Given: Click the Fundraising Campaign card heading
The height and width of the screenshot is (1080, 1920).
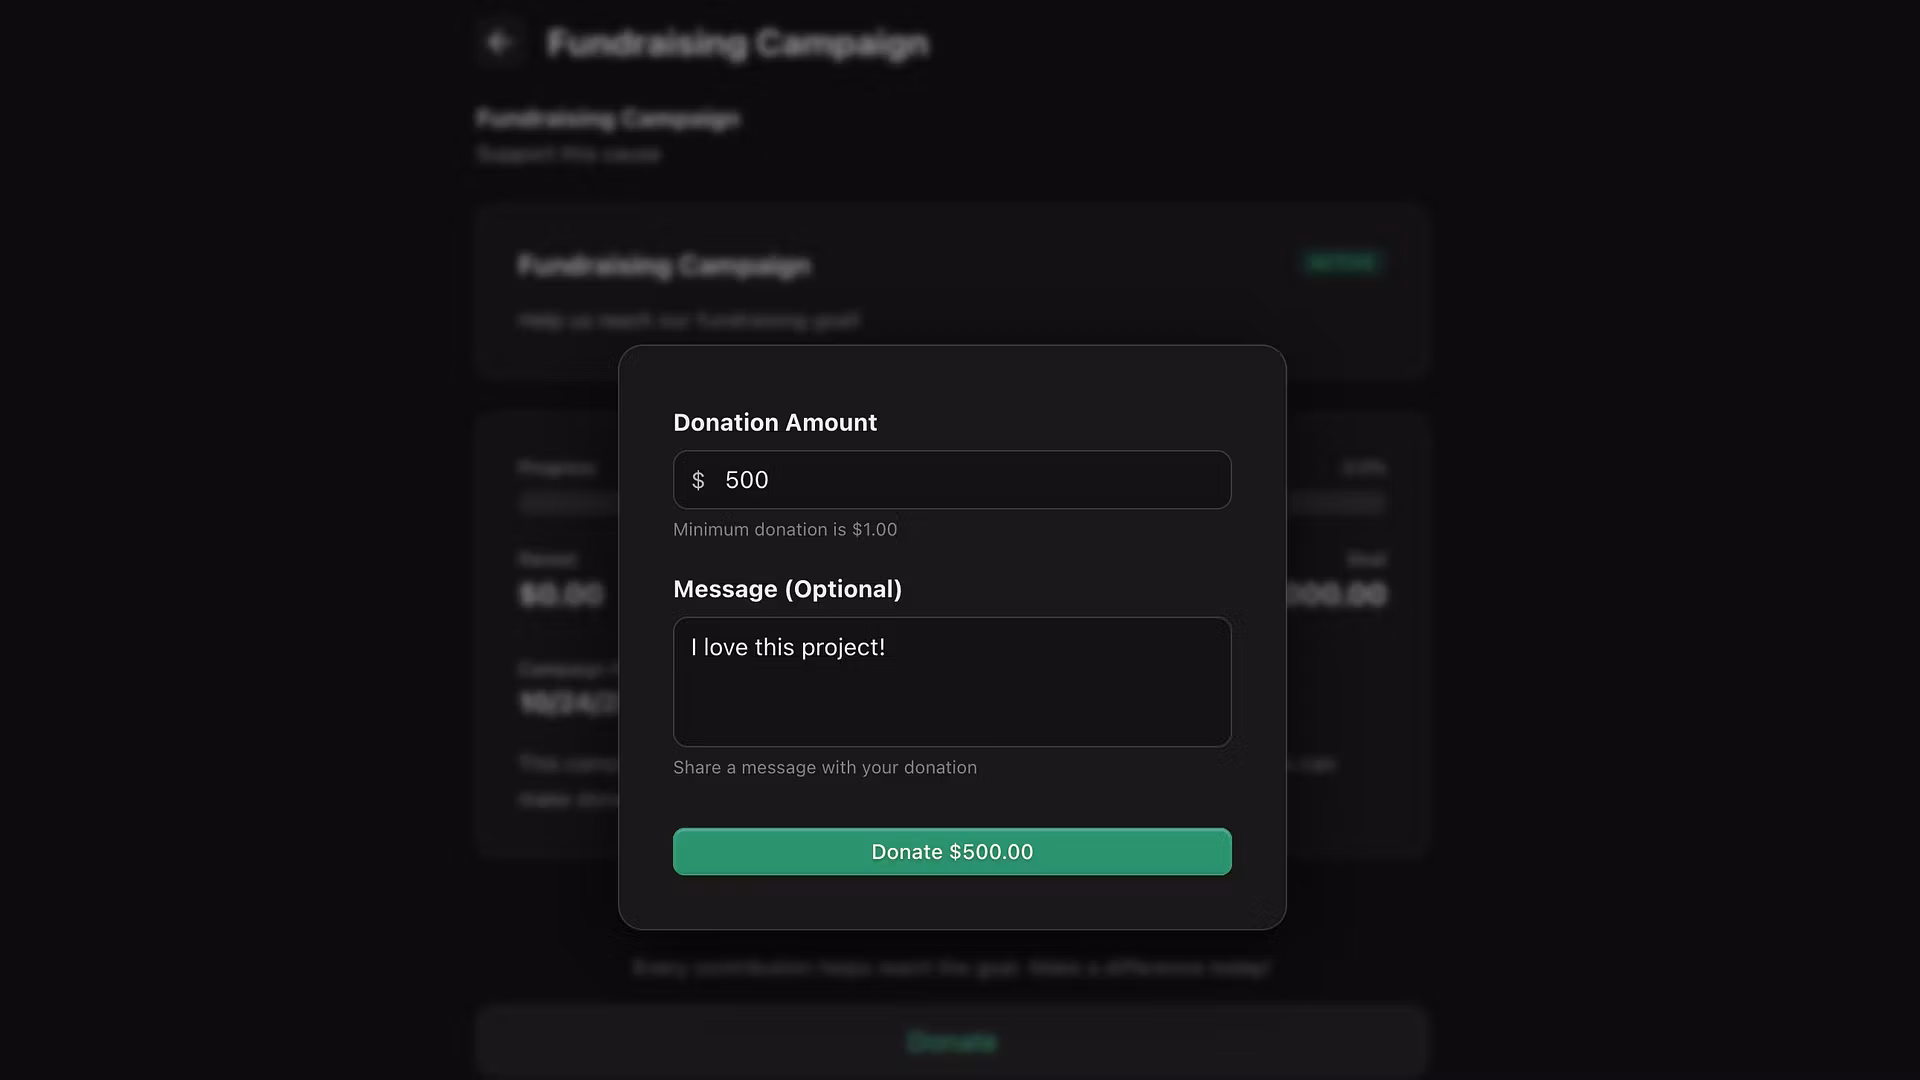Looking at the screenshot, I should [x=665, y=266].
